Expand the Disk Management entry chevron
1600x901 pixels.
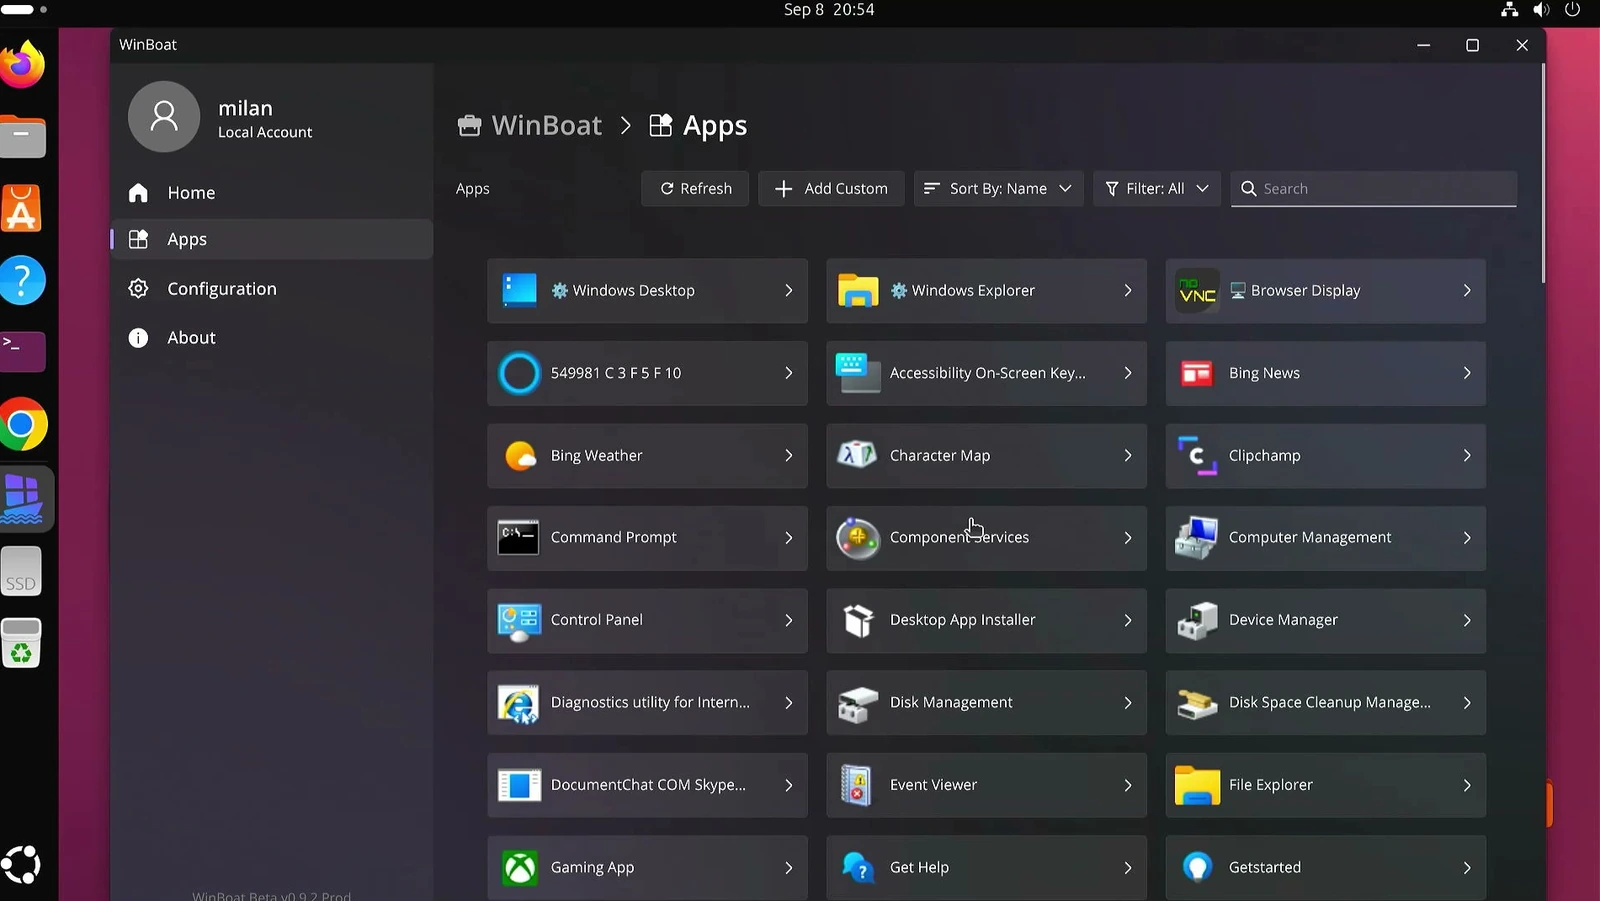pos(1127,703)
